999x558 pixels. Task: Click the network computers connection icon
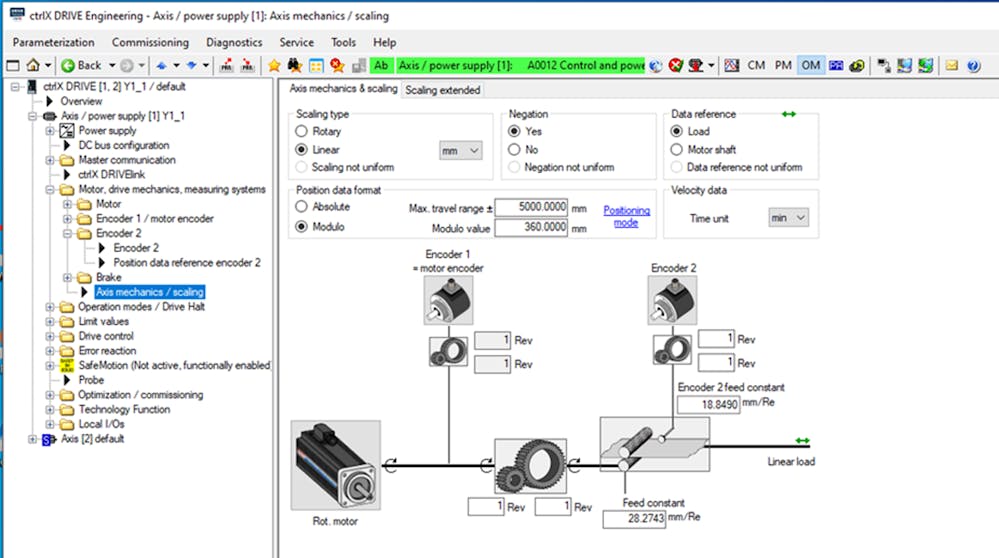[884, 65]
